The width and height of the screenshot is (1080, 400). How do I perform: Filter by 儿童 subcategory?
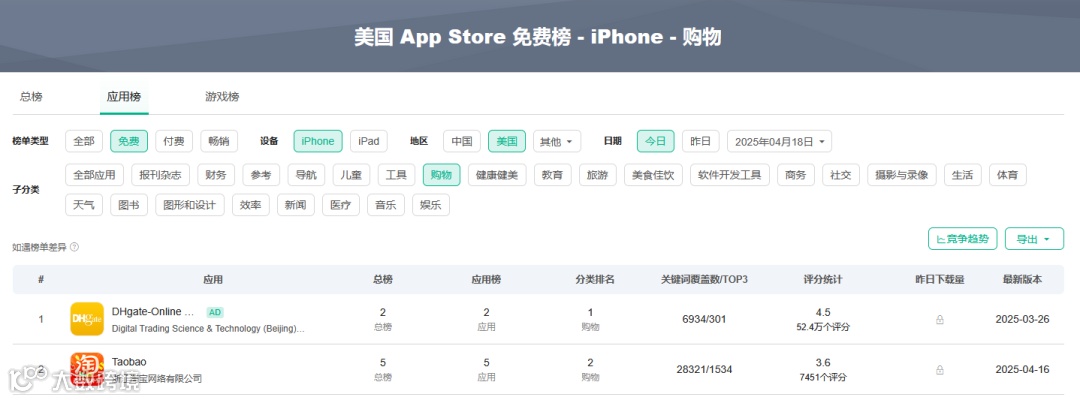pos(351,175)
